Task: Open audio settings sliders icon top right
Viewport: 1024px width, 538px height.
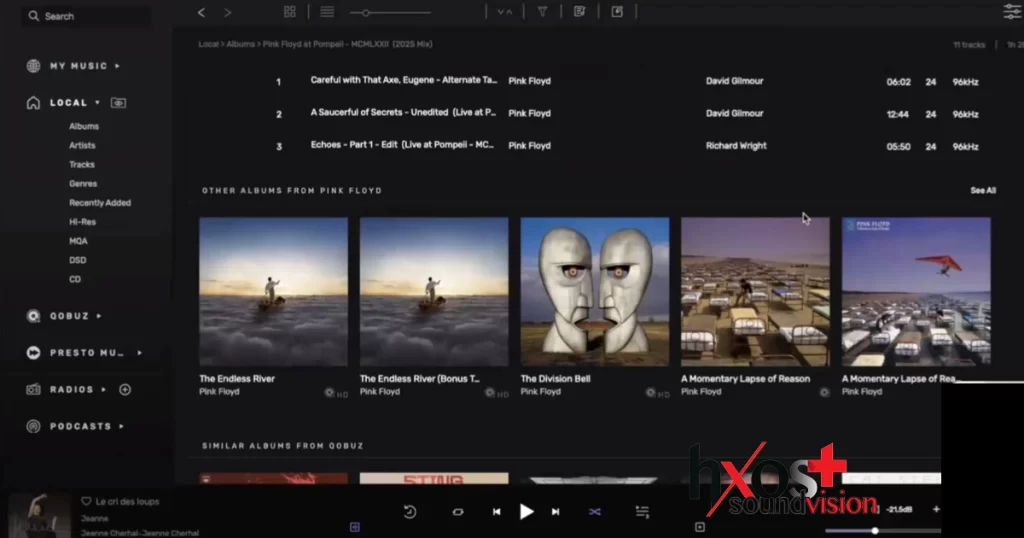Action: click(1012, 12)
